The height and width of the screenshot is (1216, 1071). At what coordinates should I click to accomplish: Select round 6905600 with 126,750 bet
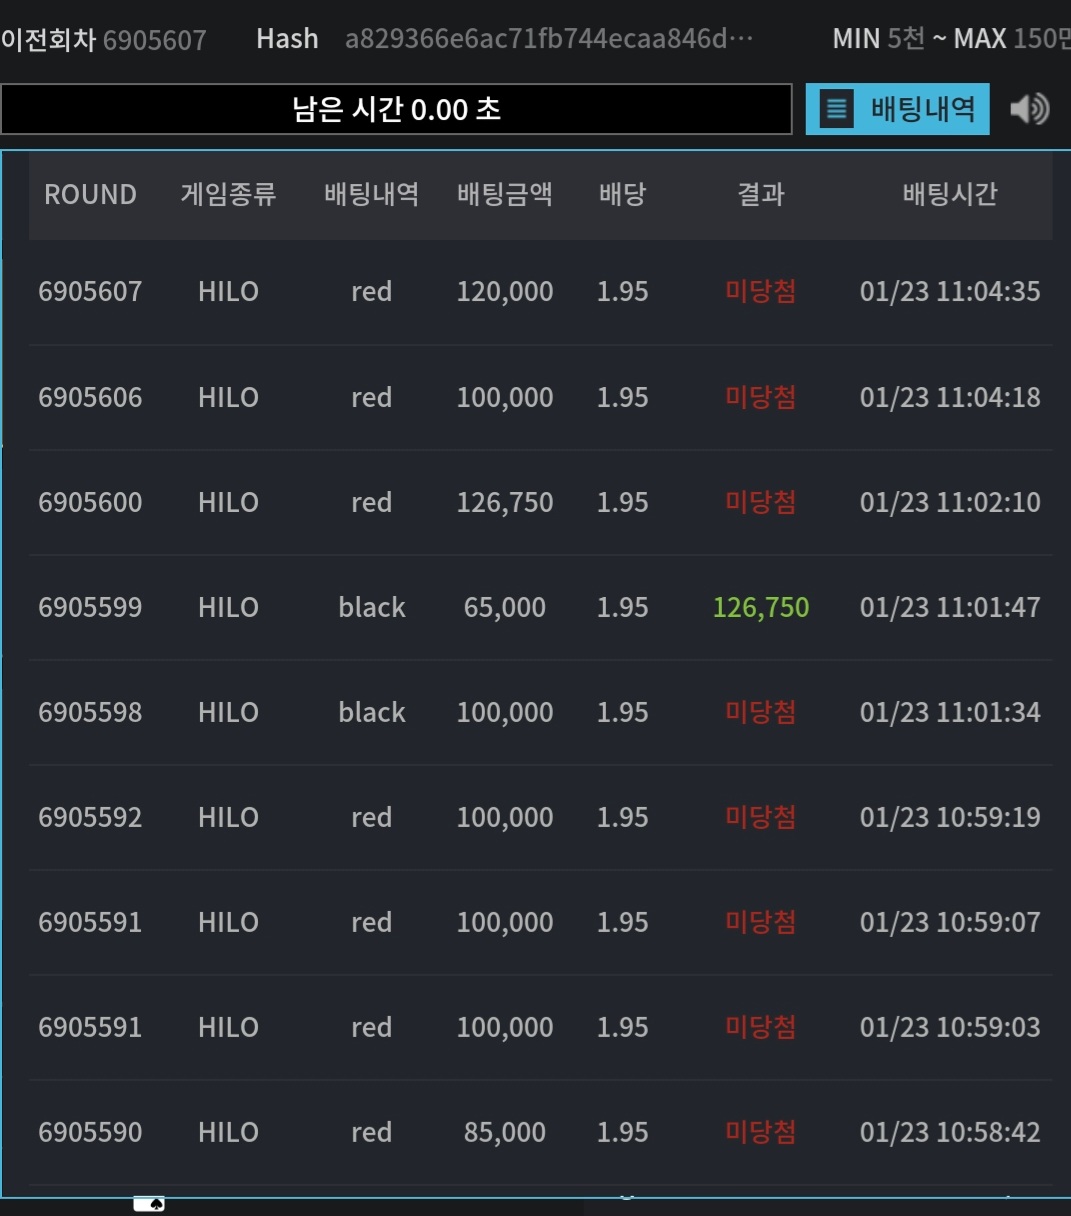pos(540,502)
